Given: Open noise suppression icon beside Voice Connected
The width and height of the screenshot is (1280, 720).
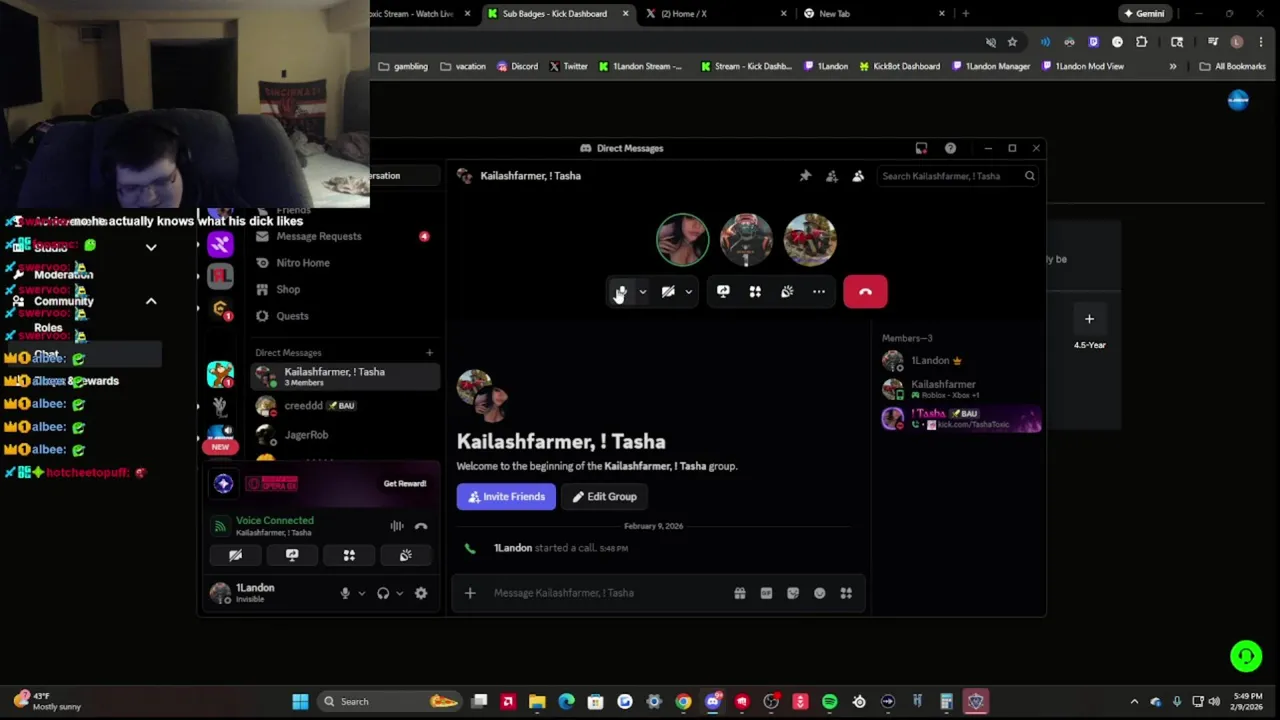Looking at the screenshot, I should point(397,526).
